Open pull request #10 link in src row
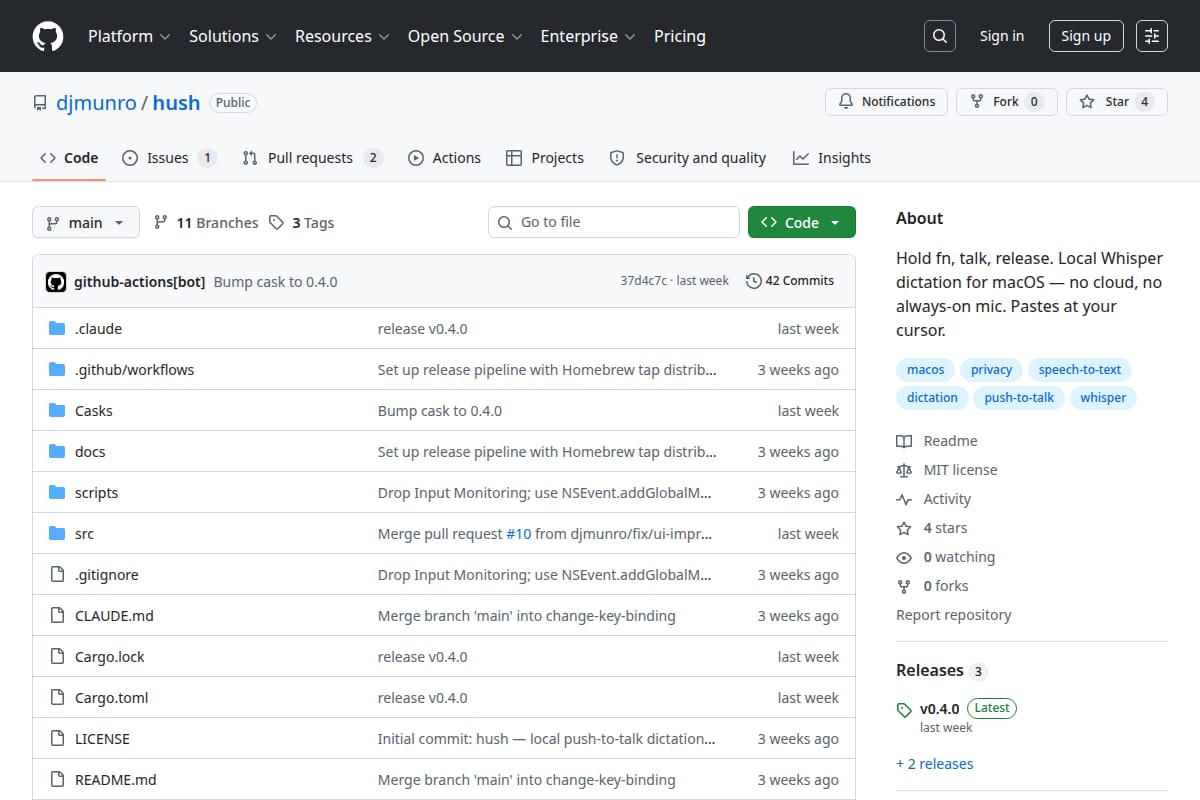Image resolution: width=1200 pixels, height=800 pixels. (x=519, y=534)
